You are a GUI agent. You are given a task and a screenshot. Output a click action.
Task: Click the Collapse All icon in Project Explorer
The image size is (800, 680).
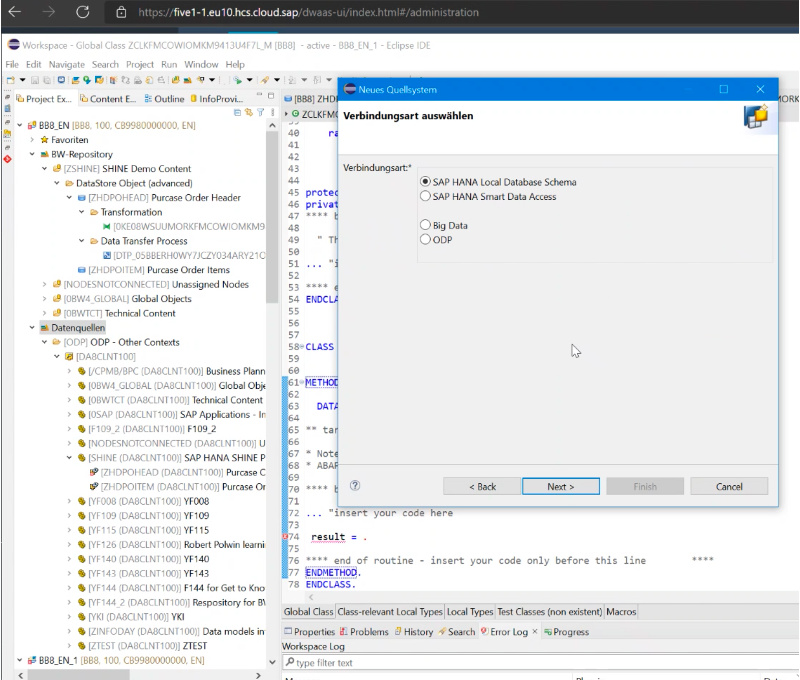[237, 112]
